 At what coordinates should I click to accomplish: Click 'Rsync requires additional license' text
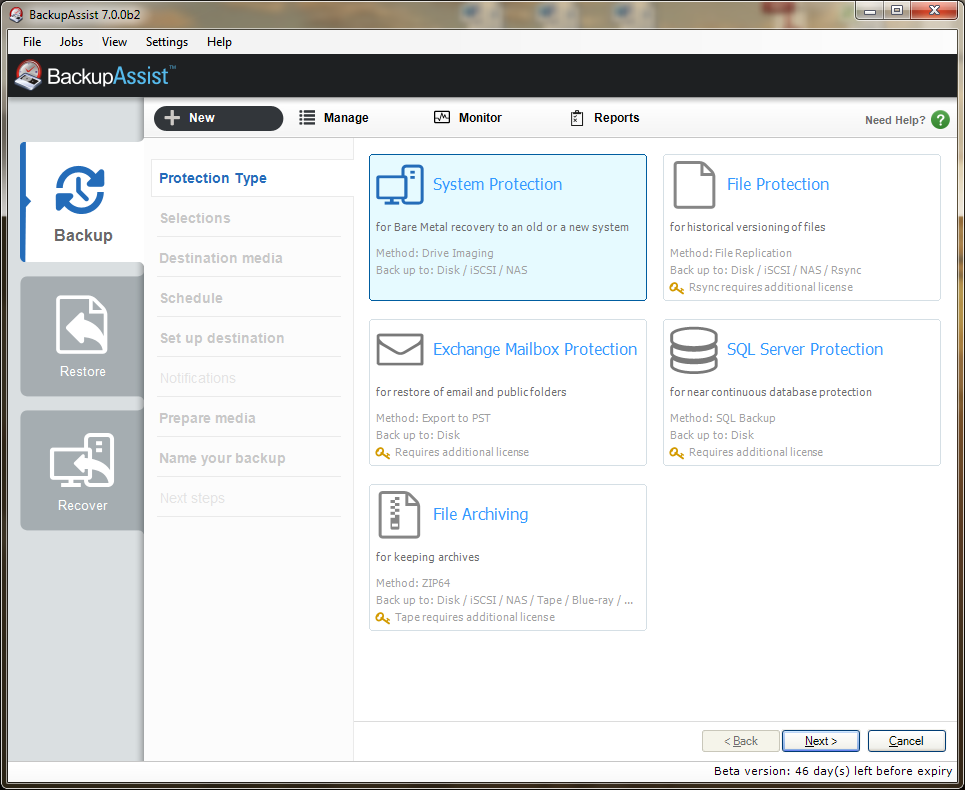coord(771,287)
